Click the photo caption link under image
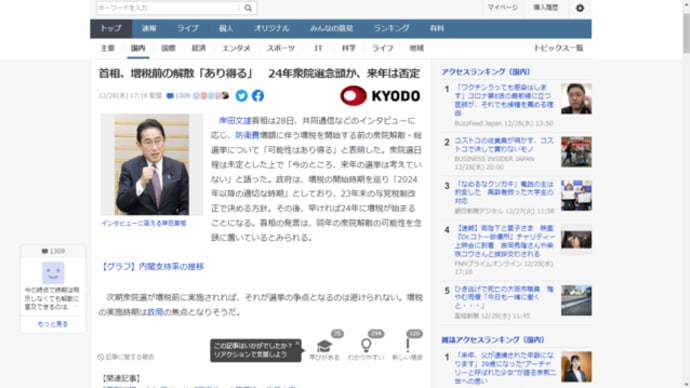This screenshot has width=690, height=388. point(144,223)
